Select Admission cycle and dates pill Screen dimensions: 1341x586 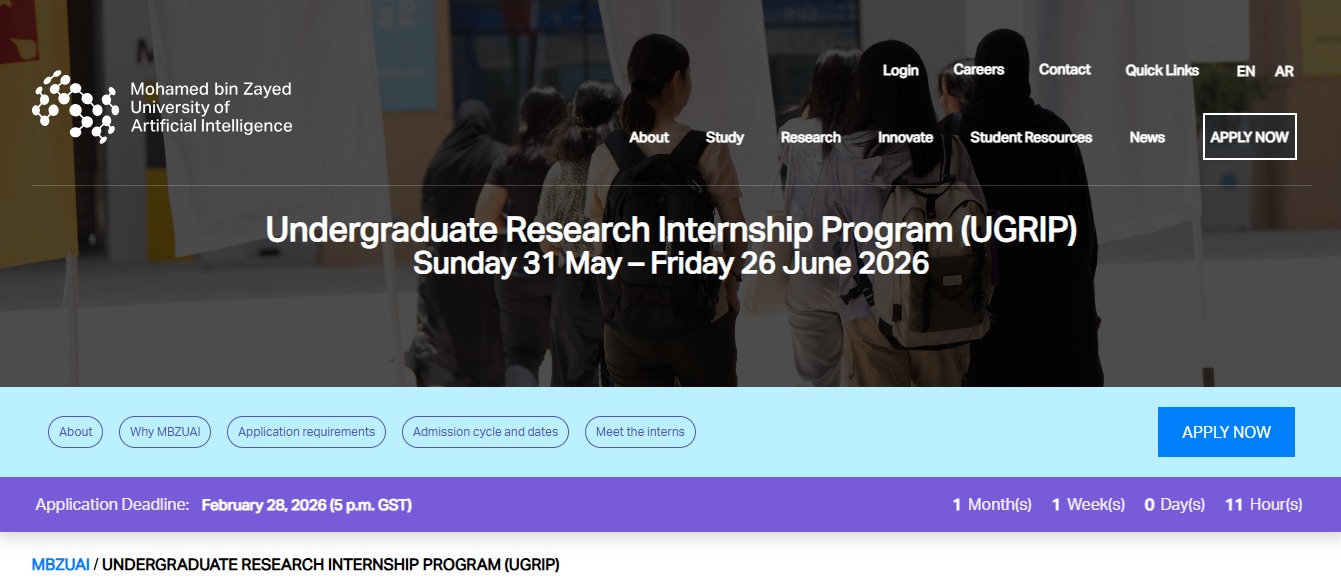485,432
